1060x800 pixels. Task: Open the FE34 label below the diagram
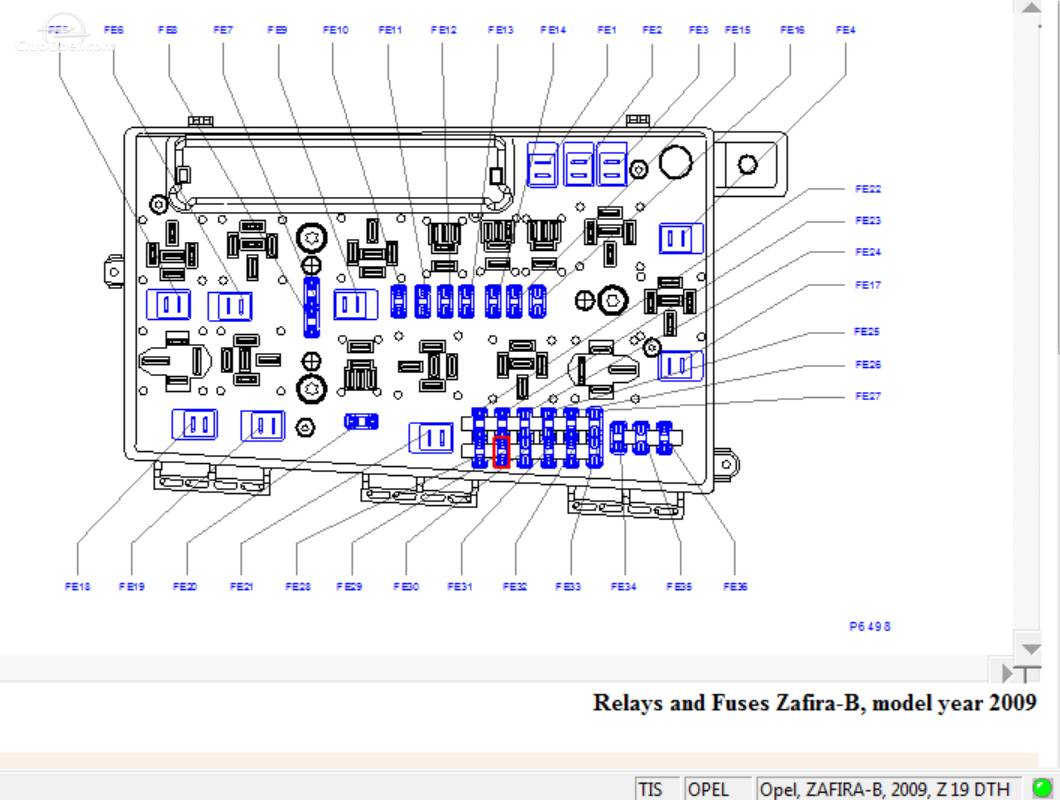[x=623, y=586]
